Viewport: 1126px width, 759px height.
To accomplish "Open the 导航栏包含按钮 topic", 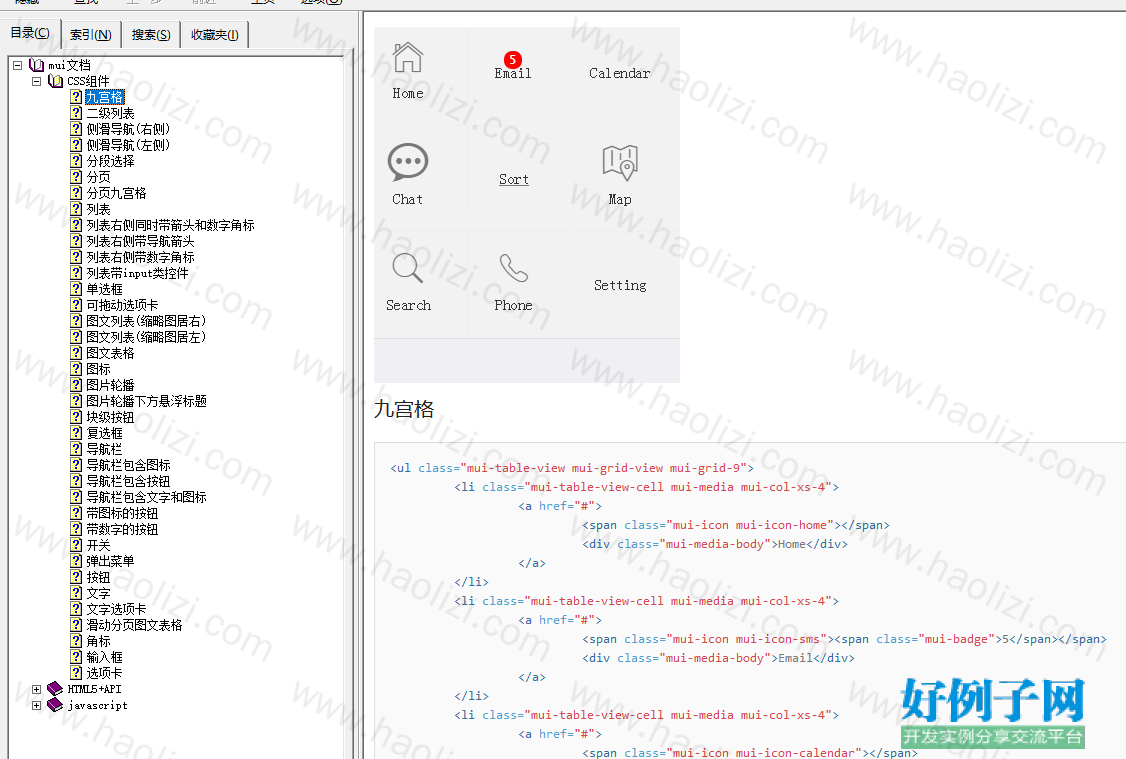I will click(x=128, y=481).
